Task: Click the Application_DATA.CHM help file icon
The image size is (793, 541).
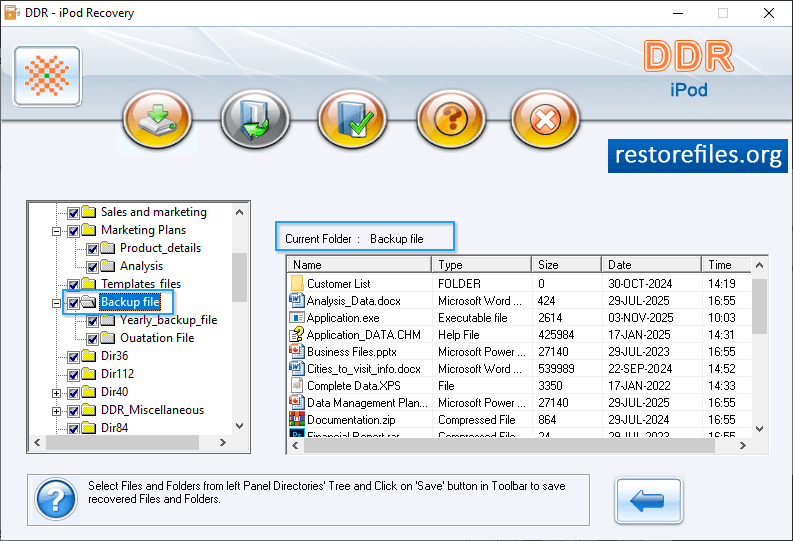Action: [x=297, y=334]
